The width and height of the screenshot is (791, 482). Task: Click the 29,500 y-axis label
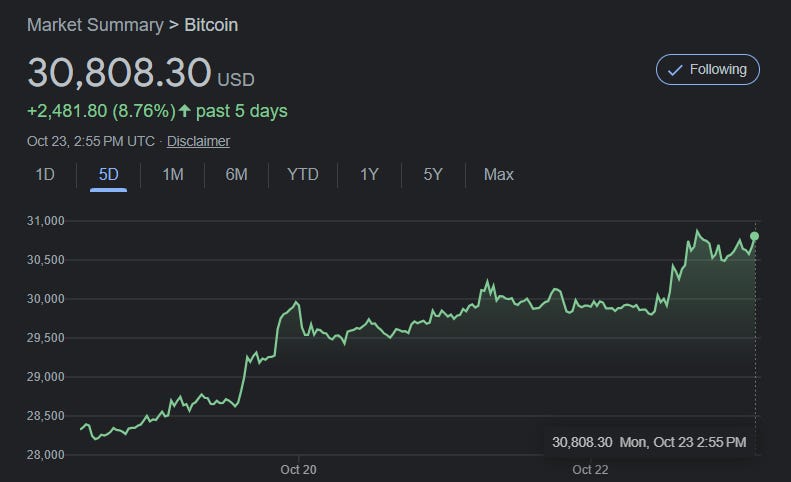pyautogui.click(x=45, y=338)
